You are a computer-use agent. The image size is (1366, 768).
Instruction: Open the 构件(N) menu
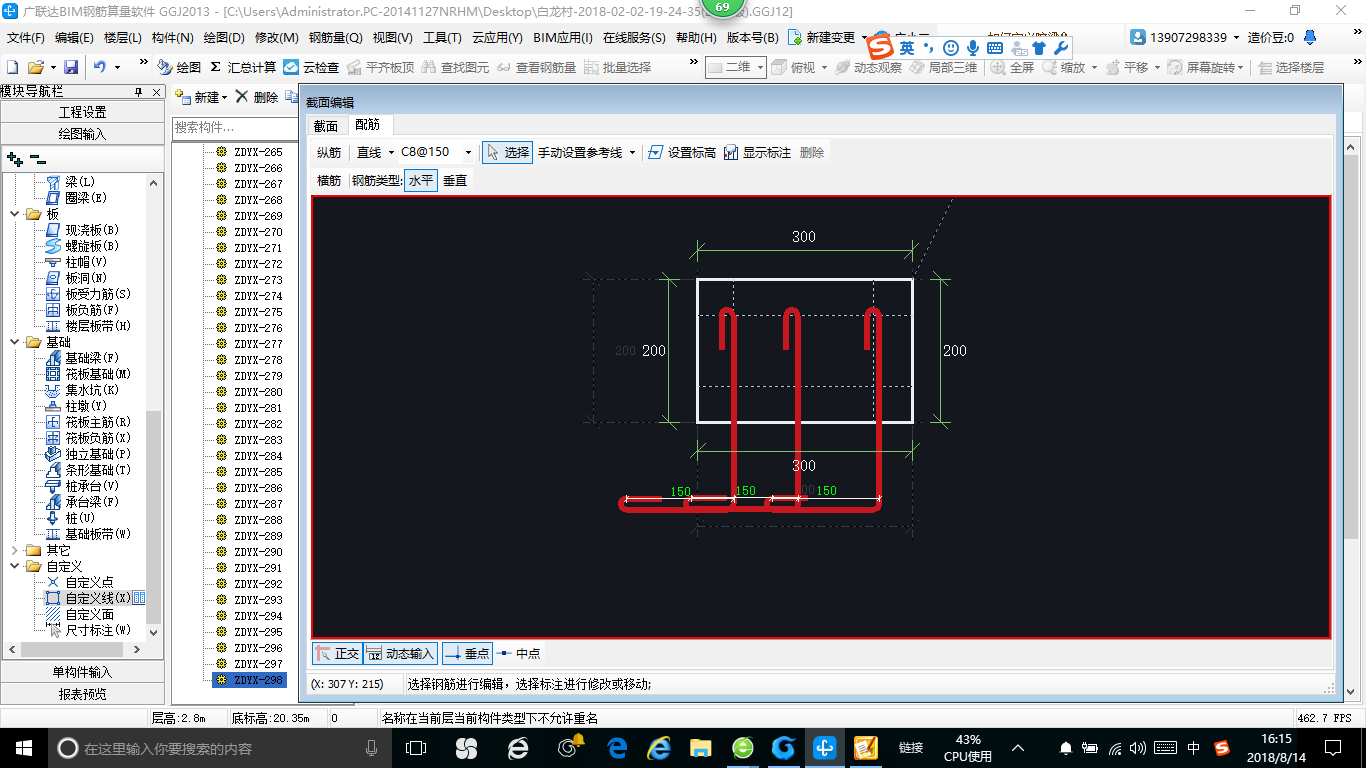(x=173, y=37)
